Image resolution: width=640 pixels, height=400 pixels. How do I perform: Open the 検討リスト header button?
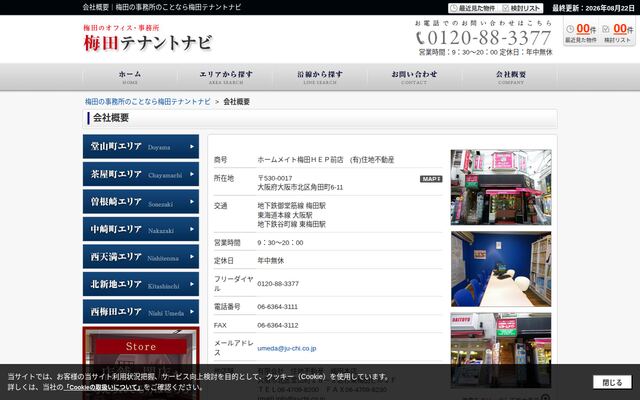(521, 8)
